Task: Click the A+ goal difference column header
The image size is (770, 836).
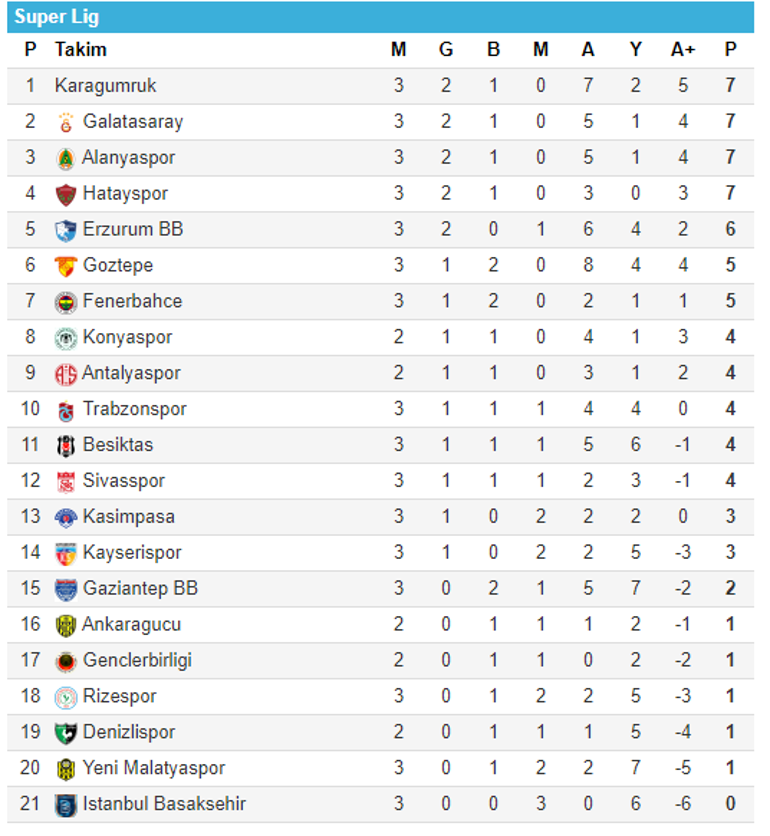Action: coord(683,49)
